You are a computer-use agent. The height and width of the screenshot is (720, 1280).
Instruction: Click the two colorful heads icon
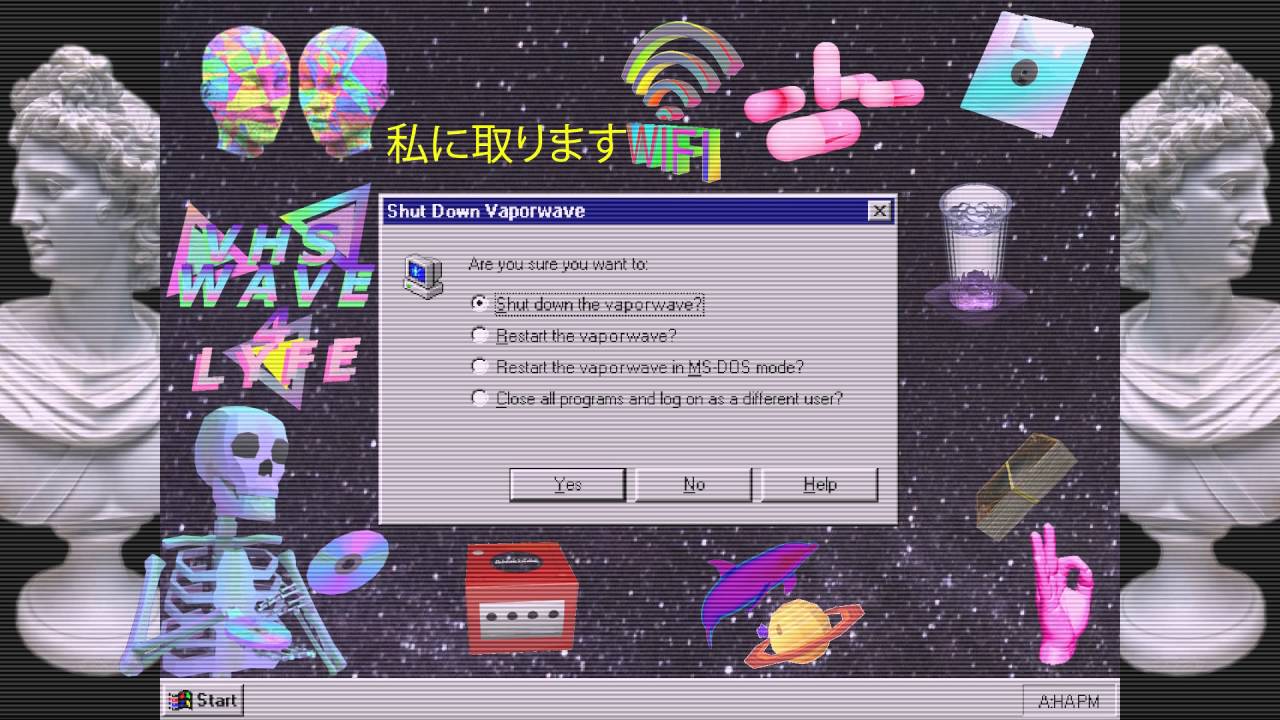pyautogui.click(x=293, y=90)
